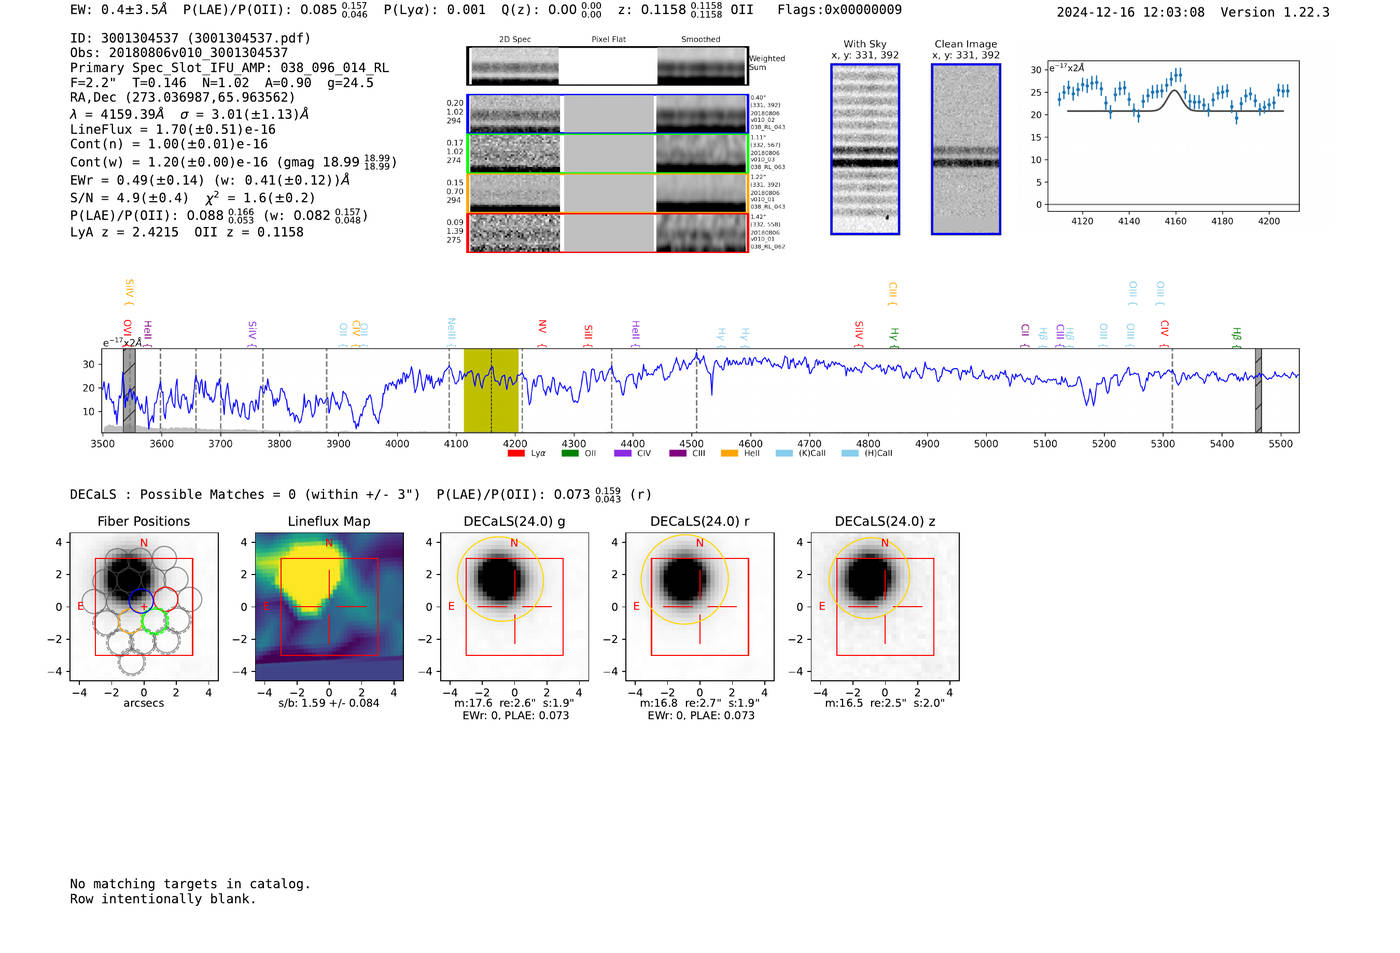Click the 2D Spec column header

point(515,39)
